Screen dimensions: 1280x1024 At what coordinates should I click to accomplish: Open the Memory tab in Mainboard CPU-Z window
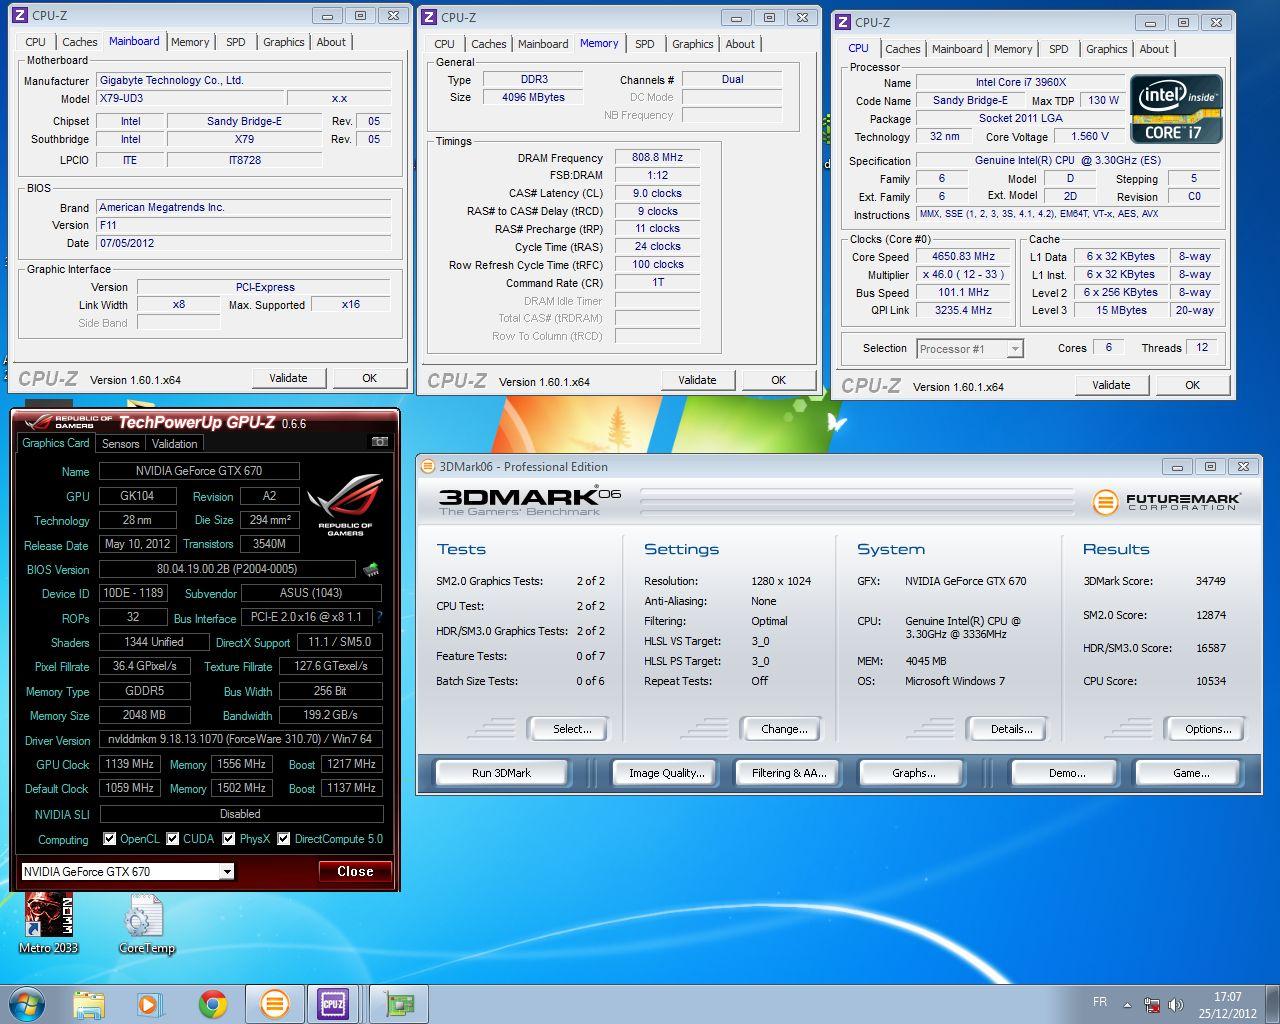point(190,42)
